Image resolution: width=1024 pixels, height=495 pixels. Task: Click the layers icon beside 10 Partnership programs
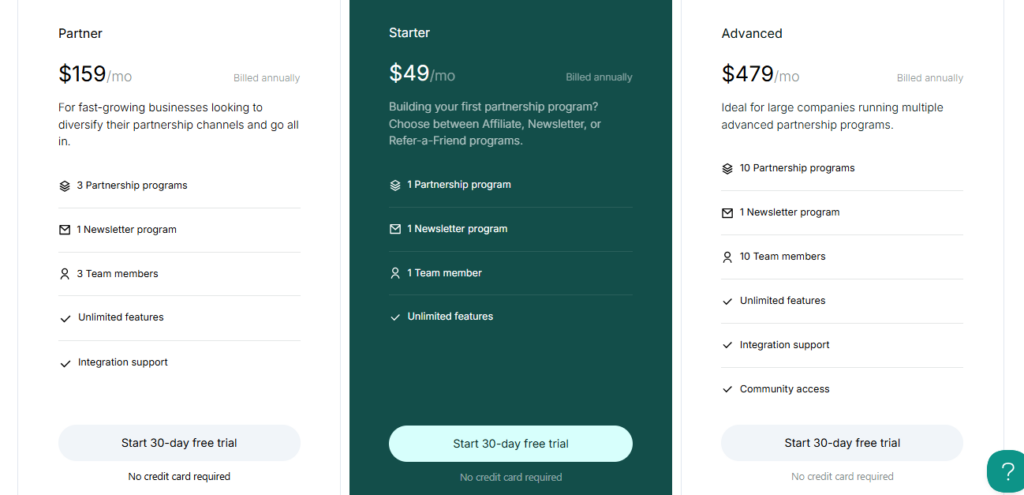tap(727, 169)
